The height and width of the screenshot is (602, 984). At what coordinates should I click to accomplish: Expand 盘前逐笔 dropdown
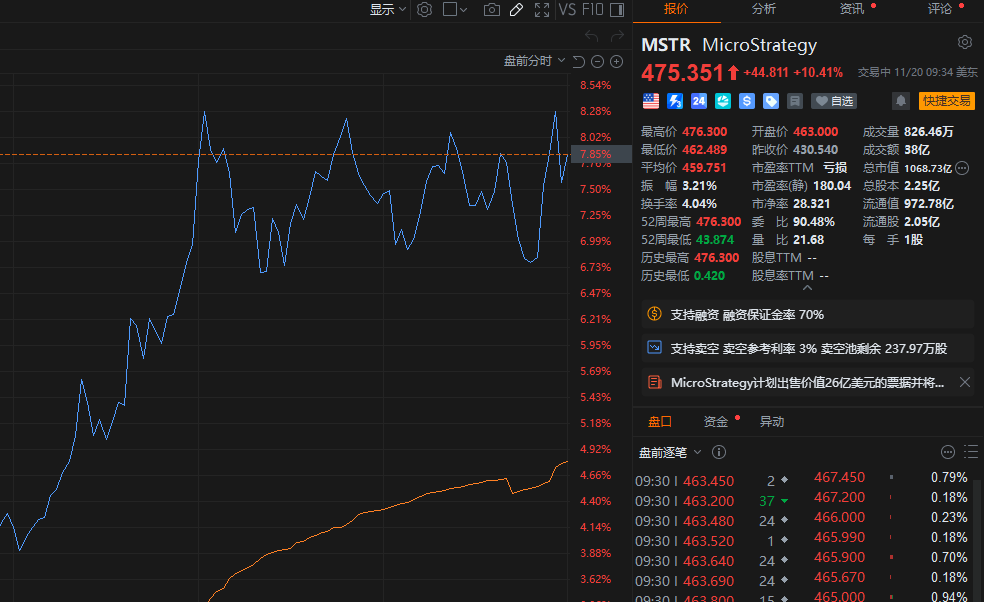tap(670, 453)
